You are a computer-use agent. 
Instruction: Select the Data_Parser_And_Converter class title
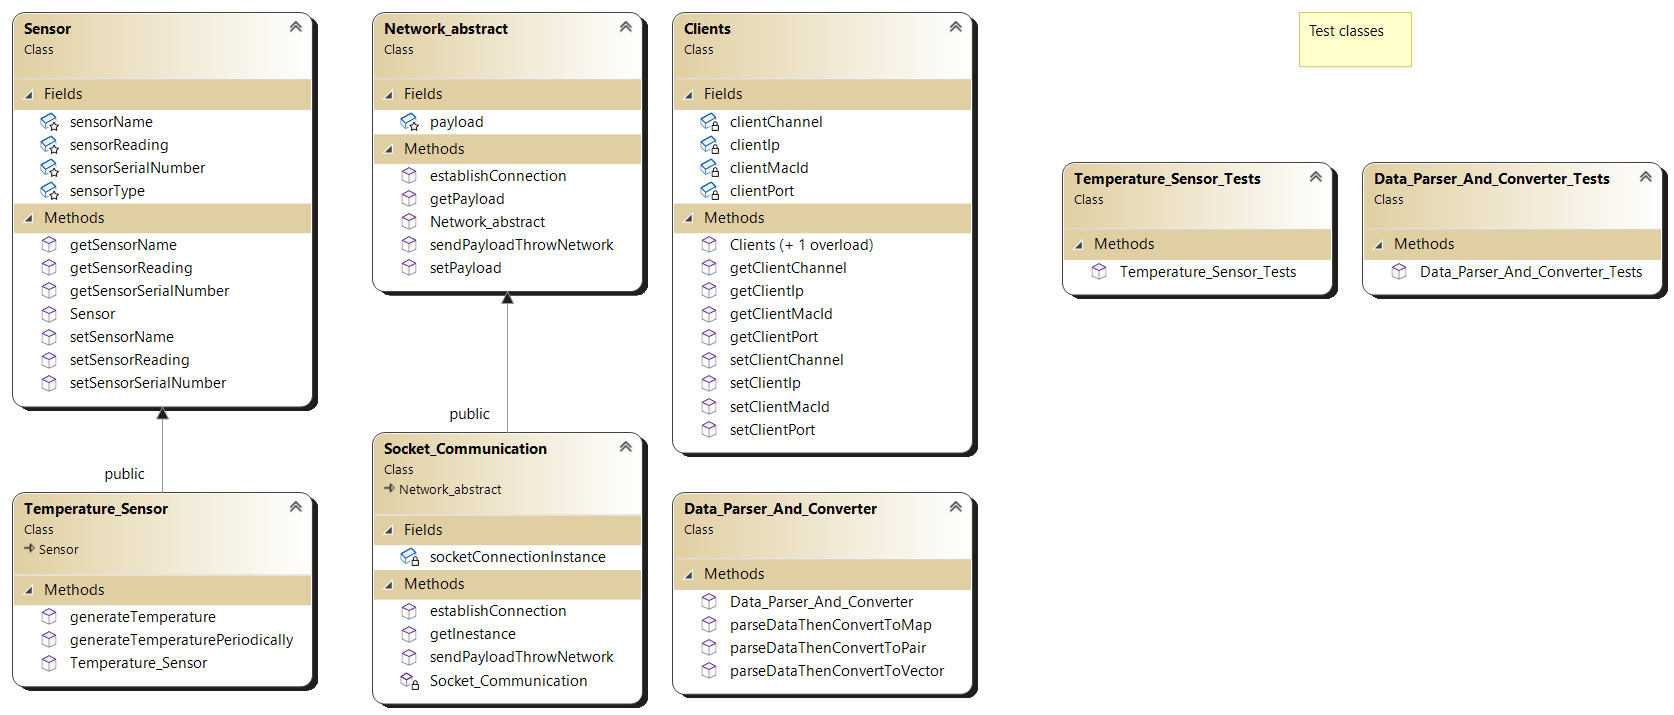tap(780, 509)
